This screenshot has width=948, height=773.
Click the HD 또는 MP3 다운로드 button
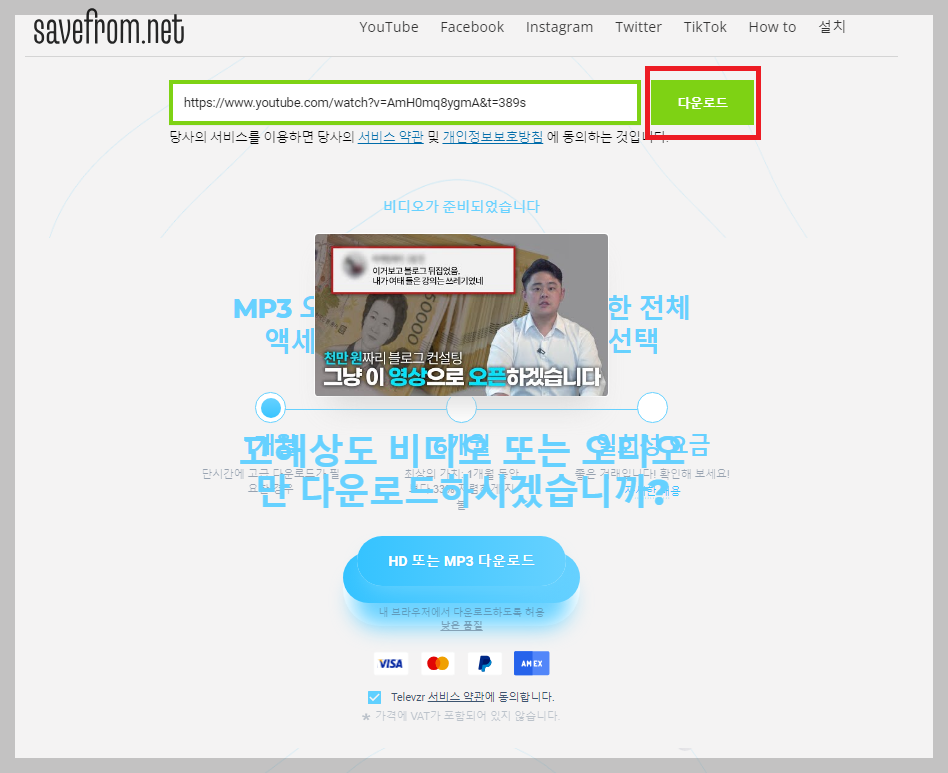(461, 561)
